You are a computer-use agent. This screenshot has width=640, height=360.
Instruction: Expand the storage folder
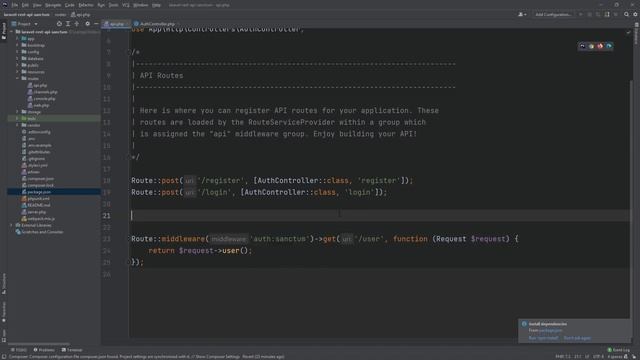(x=17, y=111)
